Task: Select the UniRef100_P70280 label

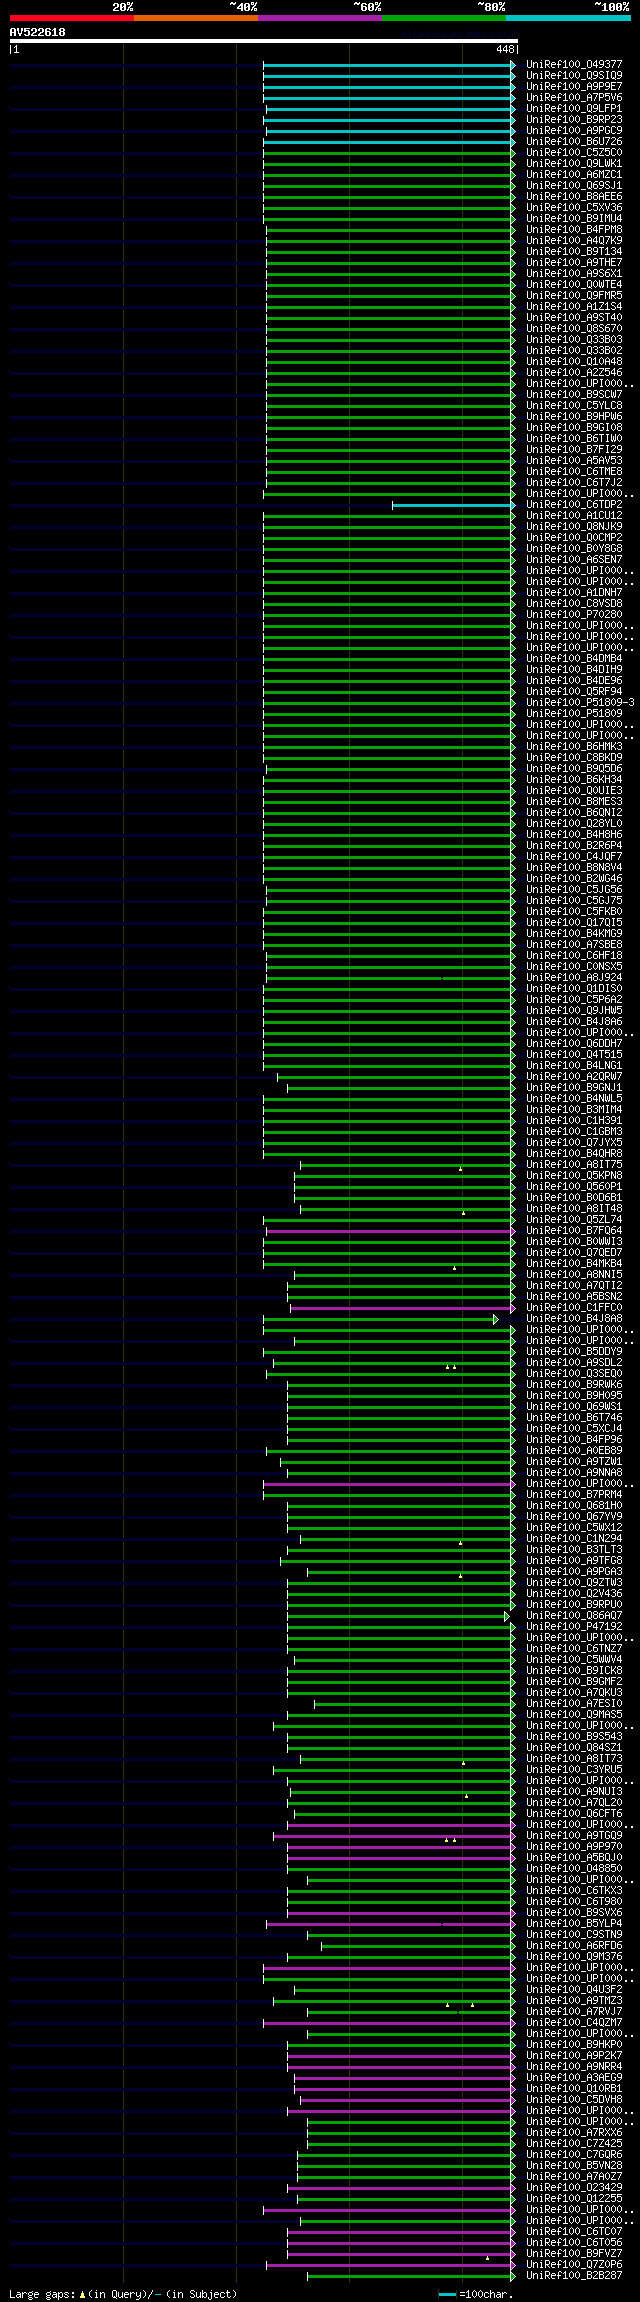Action: (x=574, y=615)
